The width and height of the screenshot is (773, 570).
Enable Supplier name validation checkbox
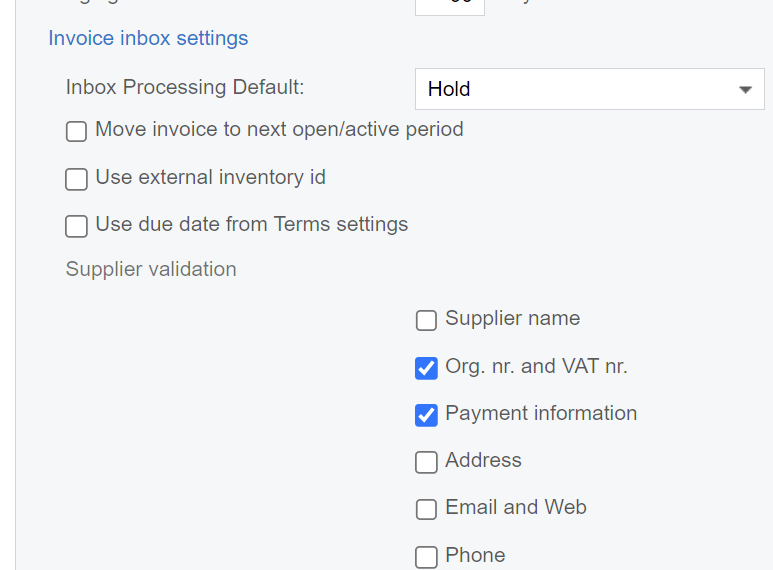tap(426, 320)
